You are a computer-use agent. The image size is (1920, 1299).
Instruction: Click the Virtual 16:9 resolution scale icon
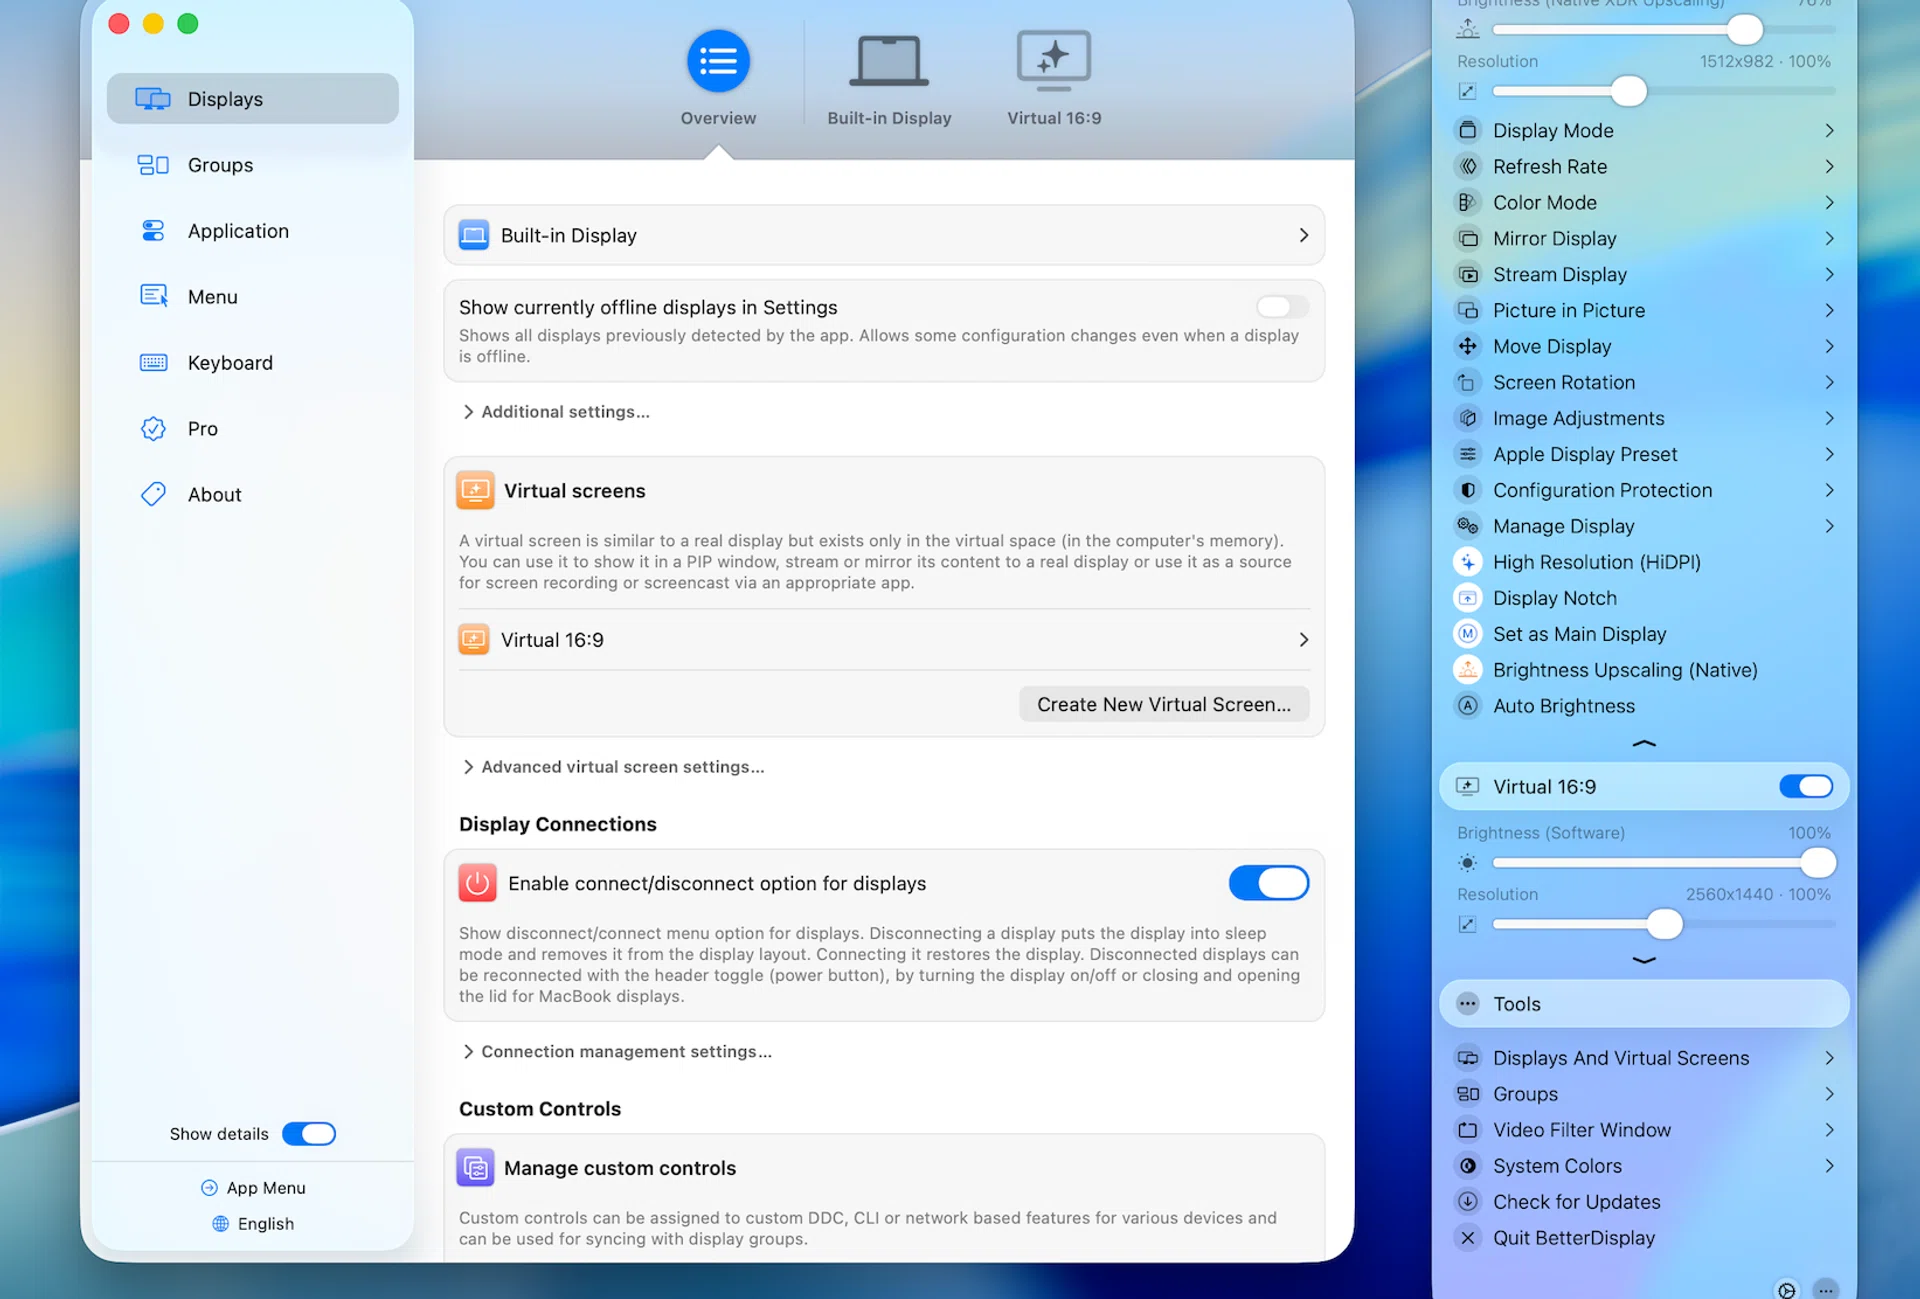click(1467, 924)
